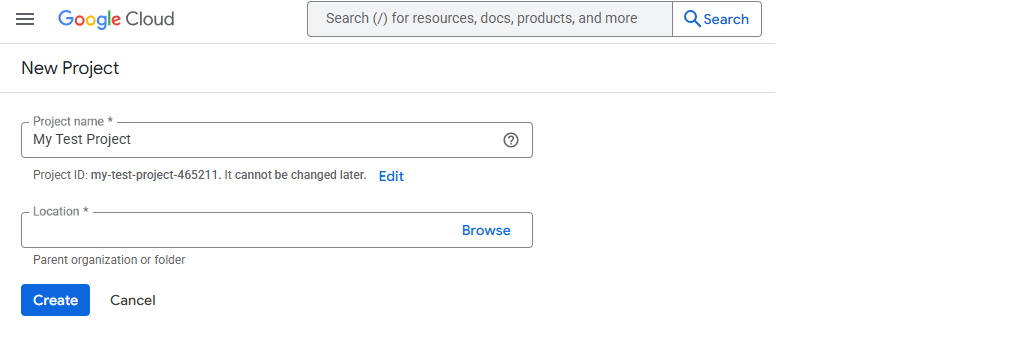Click the Parent organization or folder hint
The height and width of the screenshot is (362, 1032).
pyautogui.click(x=109, y=260)
